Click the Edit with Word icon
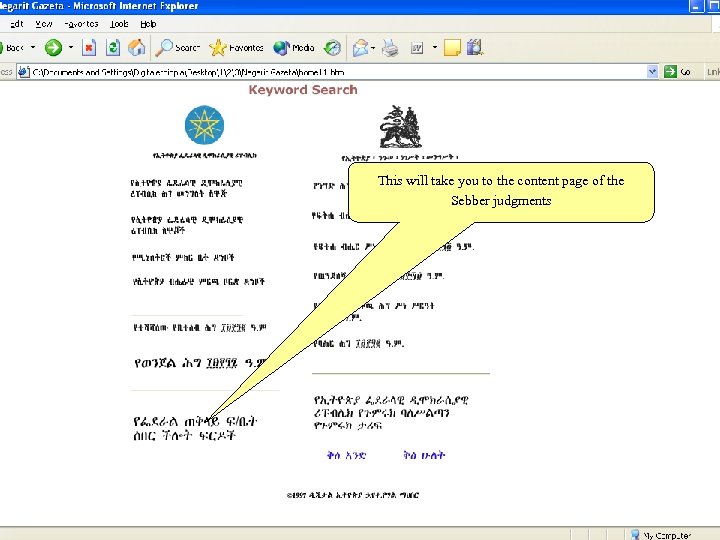Viewport: 720px width, 540px height. pos(417,48)
